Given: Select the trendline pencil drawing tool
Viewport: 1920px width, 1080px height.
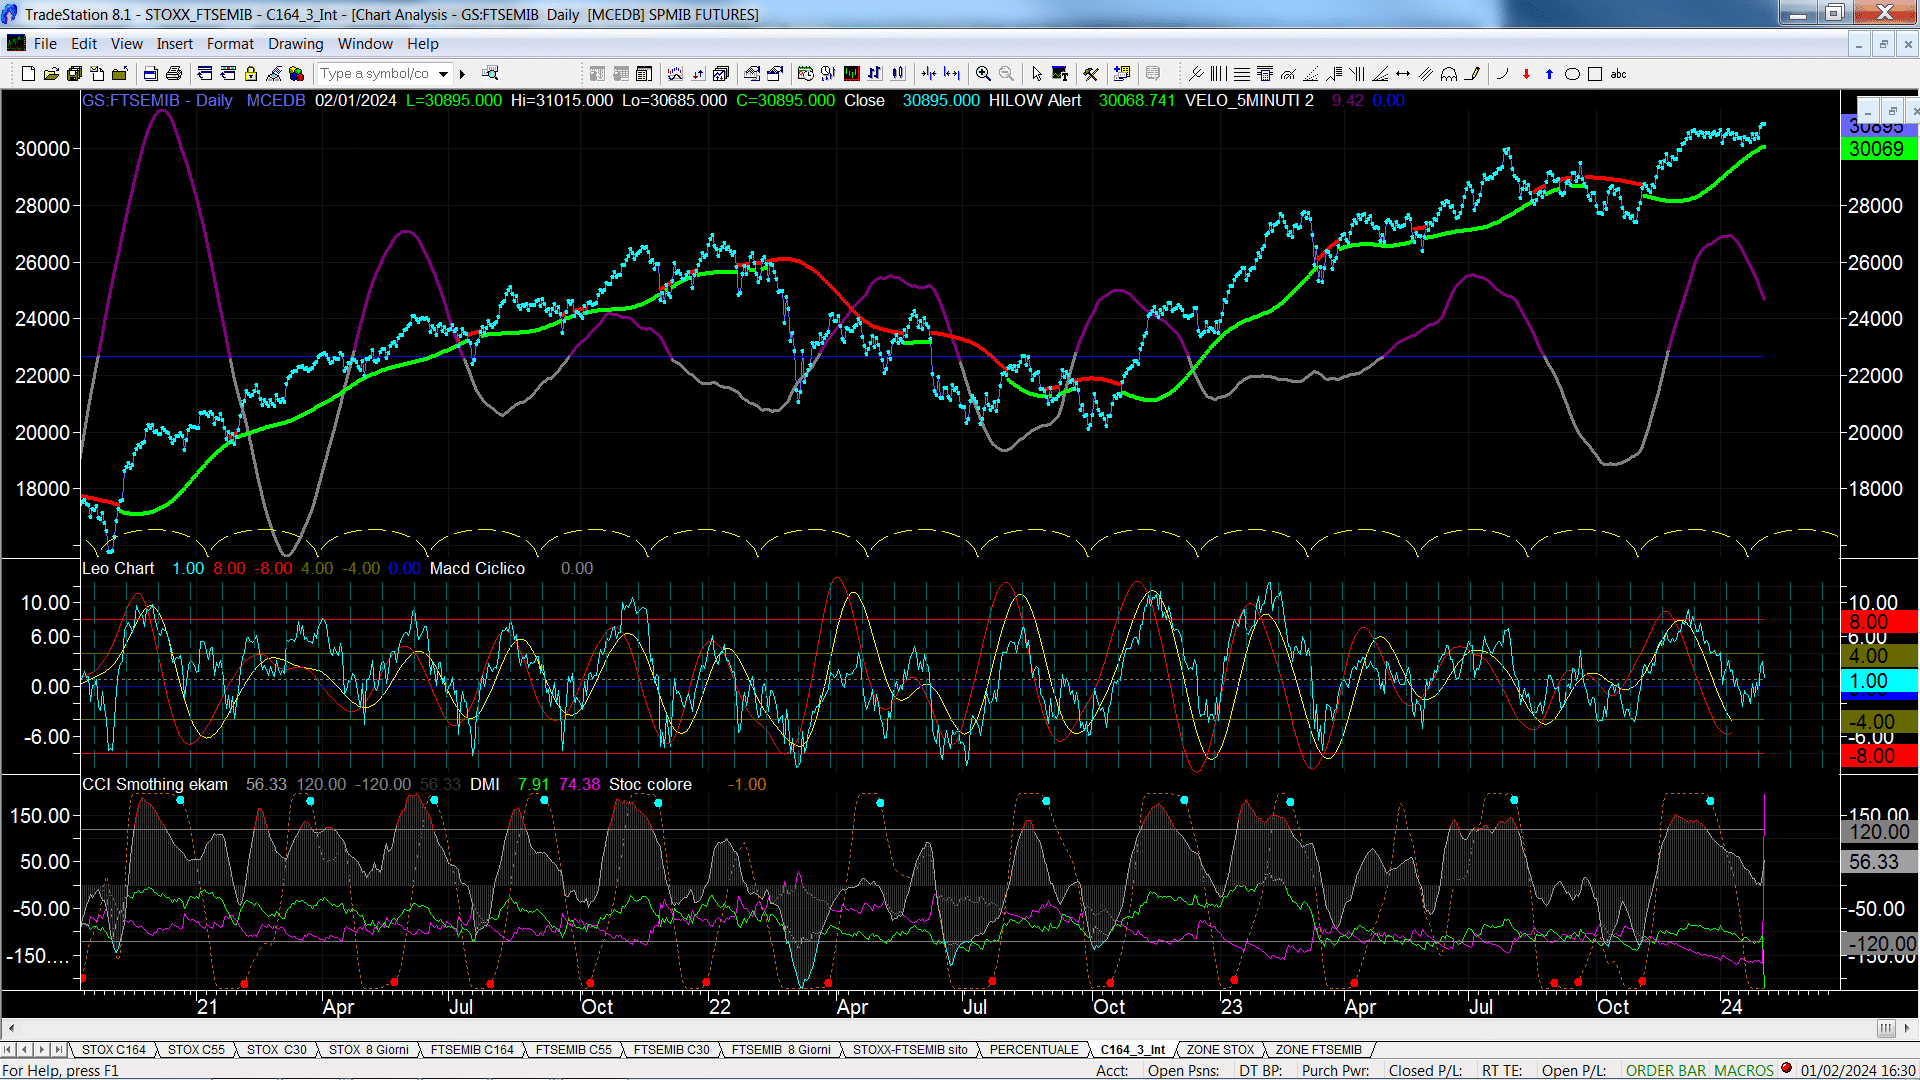Looking at the screenshot, I should (1472, 73).
